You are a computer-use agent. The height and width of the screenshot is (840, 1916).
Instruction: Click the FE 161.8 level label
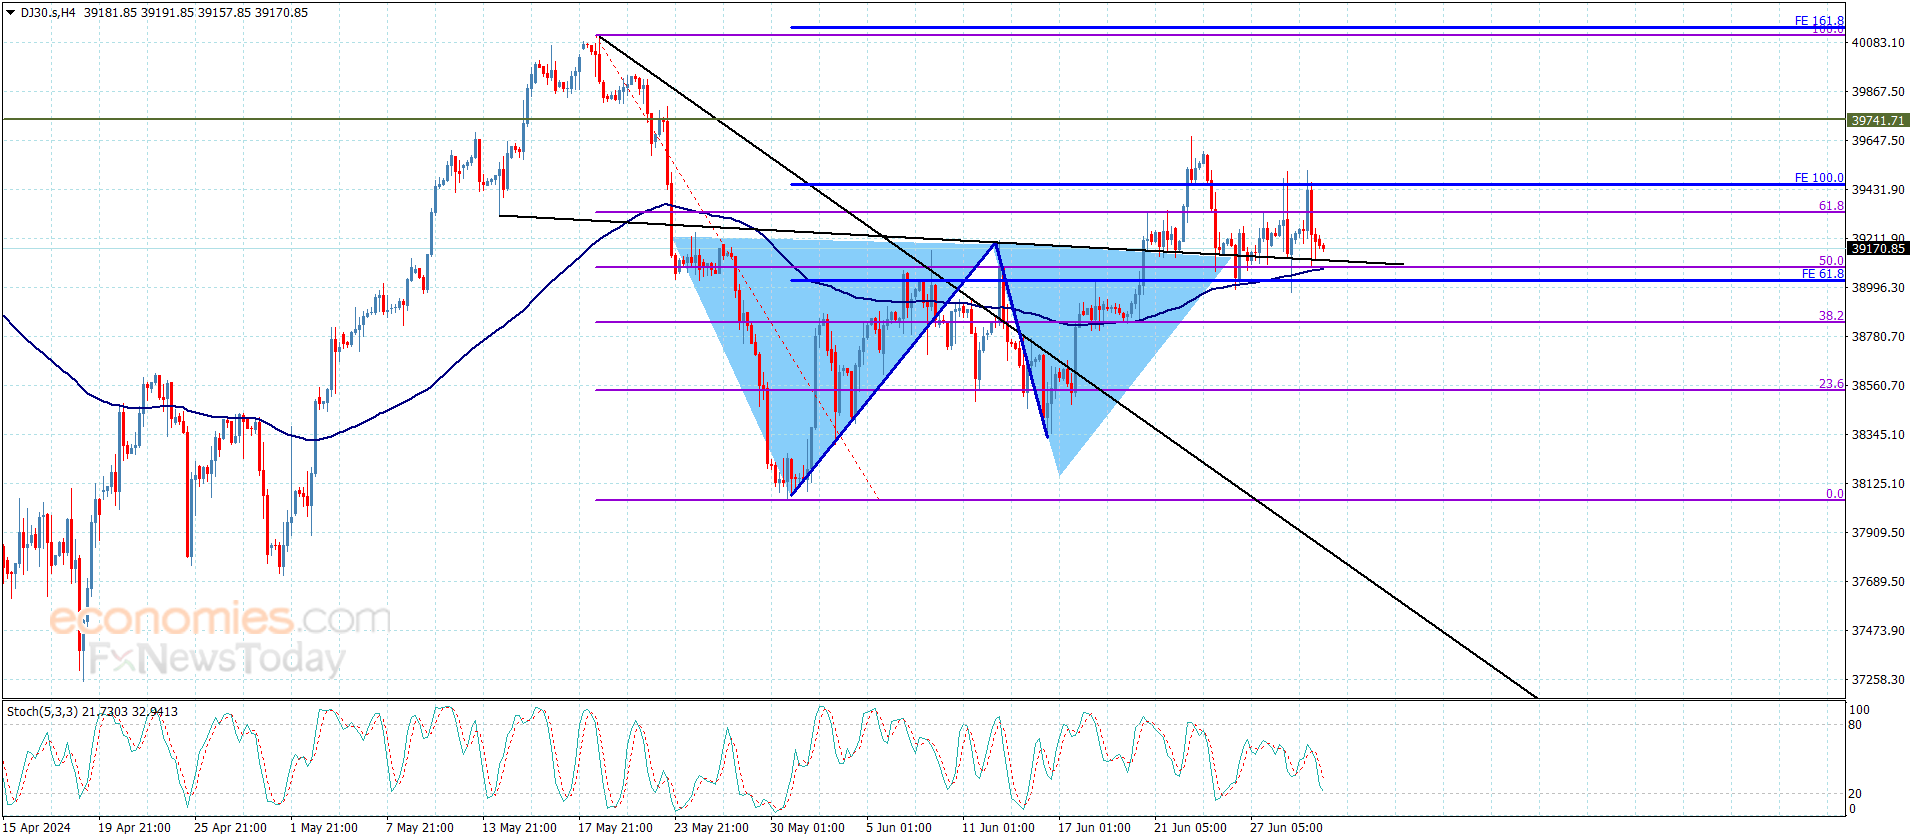coord(1819,20)
